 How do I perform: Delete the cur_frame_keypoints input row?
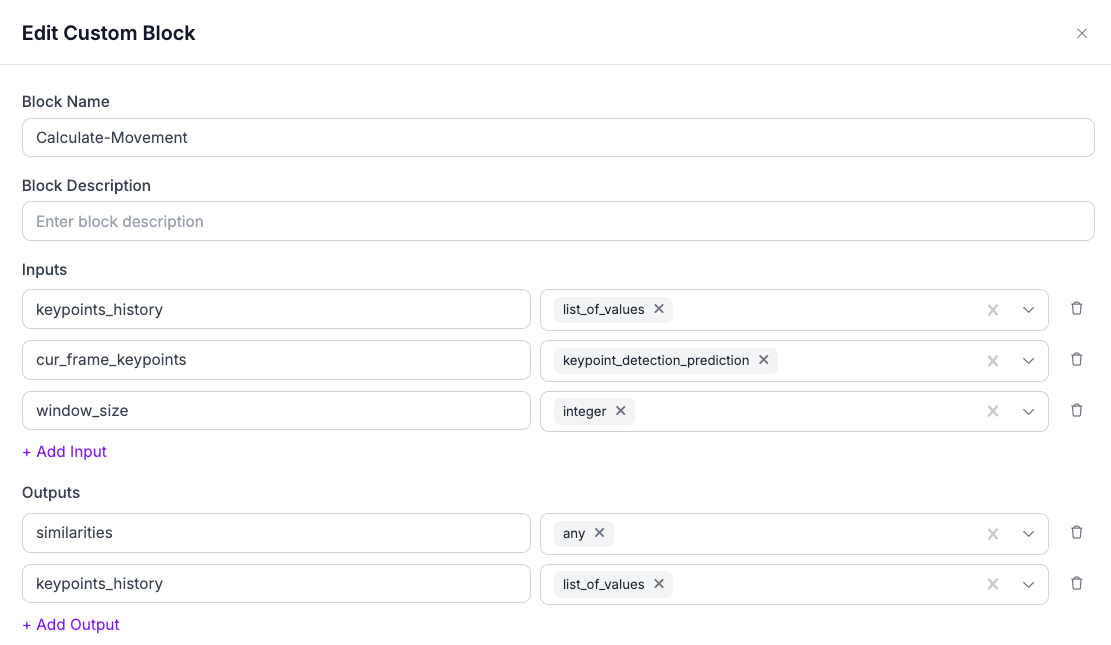coord(1076,359)
